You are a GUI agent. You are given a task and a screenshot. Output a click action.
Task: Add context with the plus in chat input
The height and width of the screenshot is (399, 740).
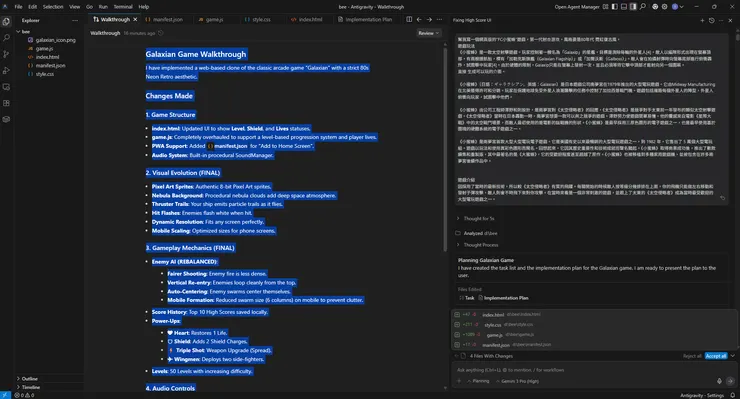click(x=459, y=381)
